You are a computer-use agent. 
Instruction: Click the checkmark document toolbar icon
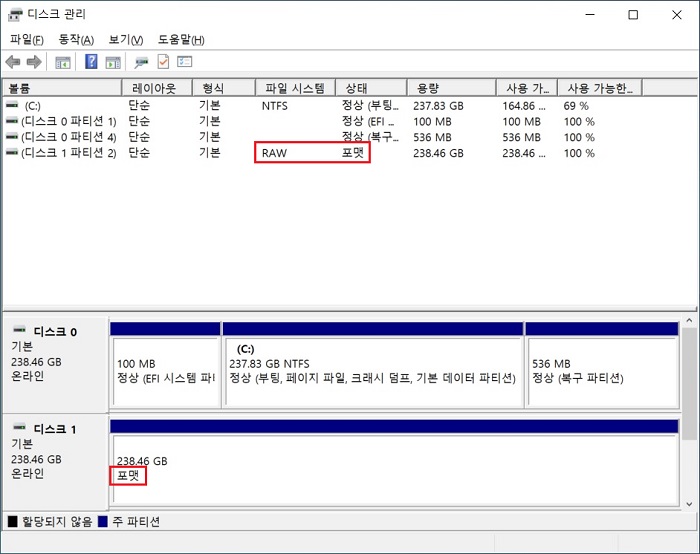pos(163,62)
